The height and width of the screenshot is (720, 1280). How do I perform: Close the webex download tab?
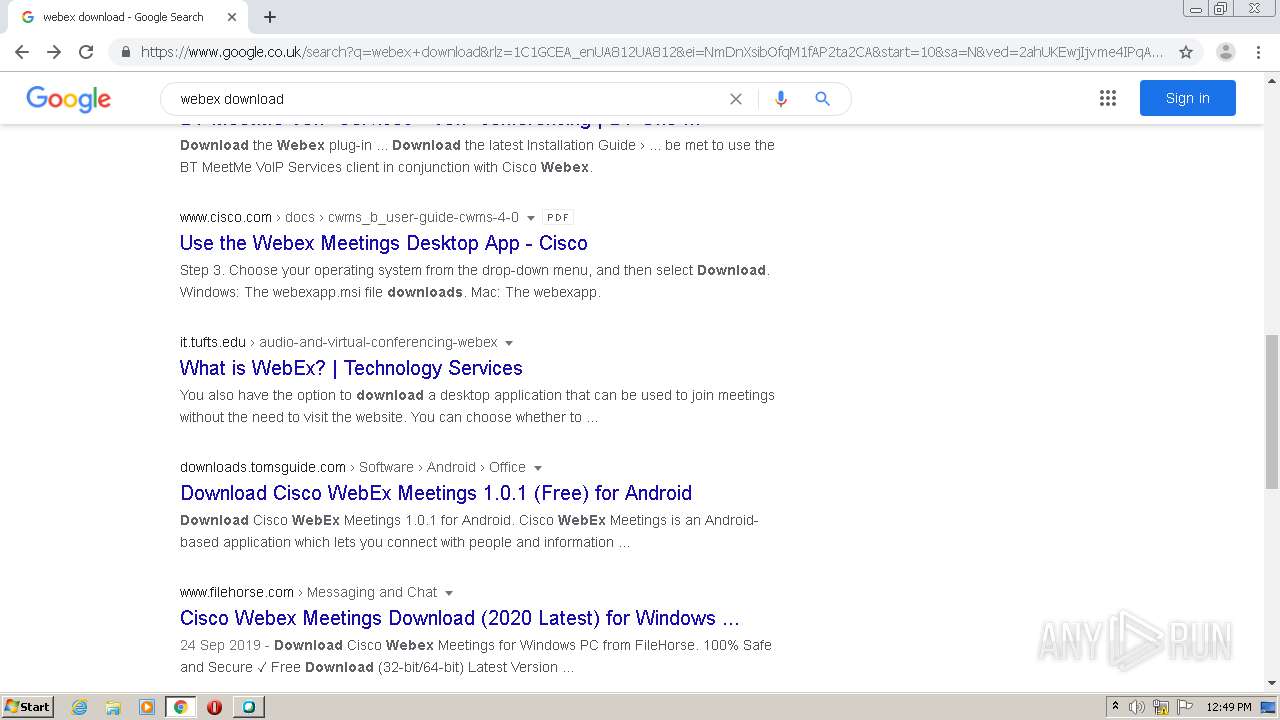pos(232,17)
